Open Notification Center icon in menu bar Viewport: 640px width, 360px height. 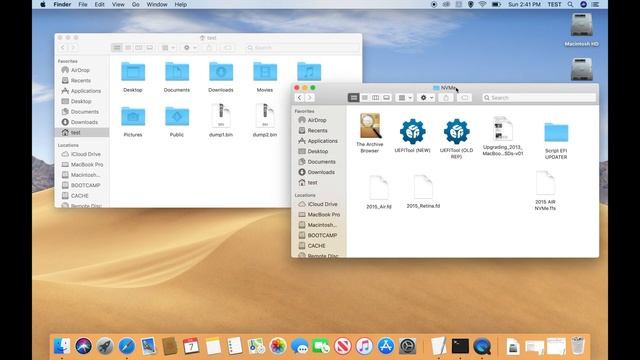tap(596, 4)
